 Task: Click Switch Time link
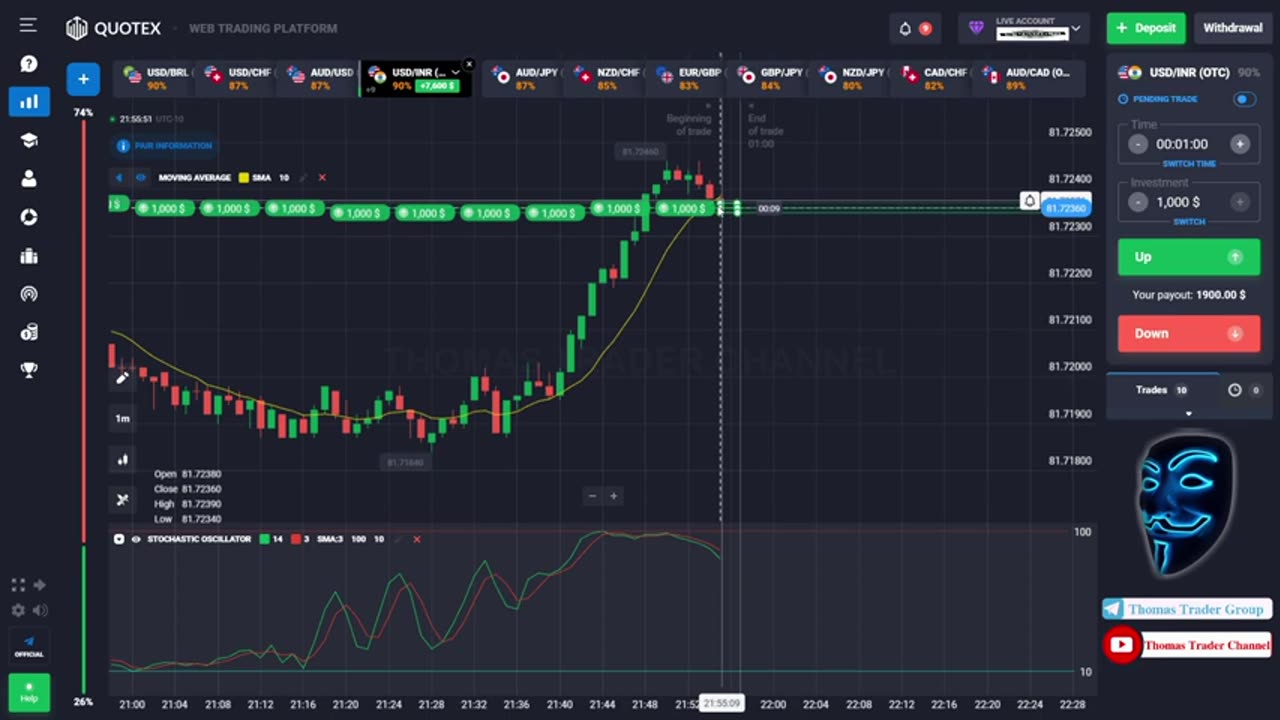[1188, 164]
